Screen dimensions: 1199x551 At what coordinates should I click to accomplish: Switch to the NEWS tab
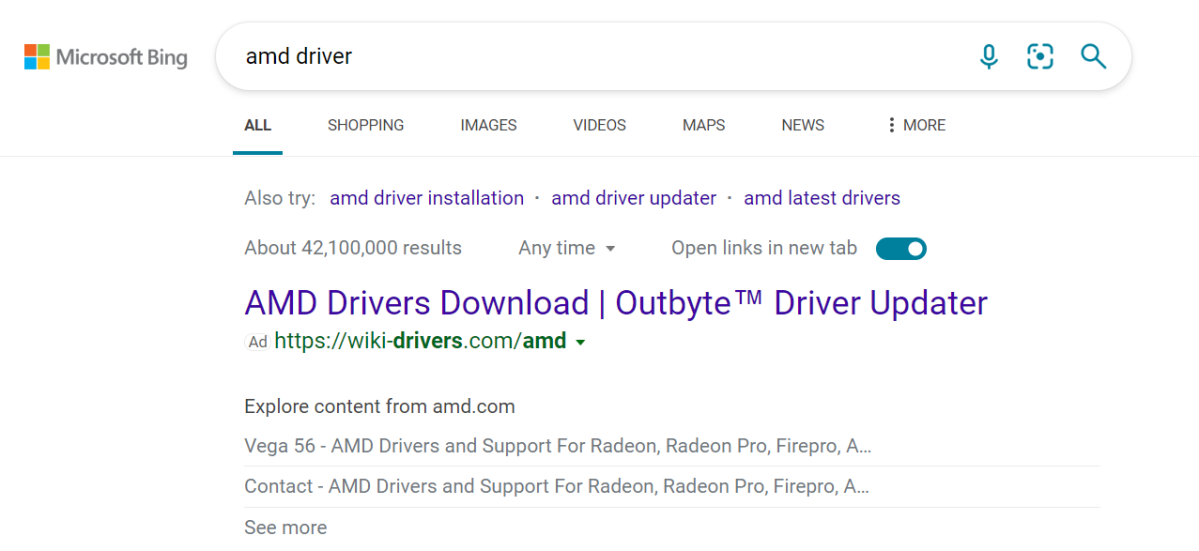click(803, 125)
